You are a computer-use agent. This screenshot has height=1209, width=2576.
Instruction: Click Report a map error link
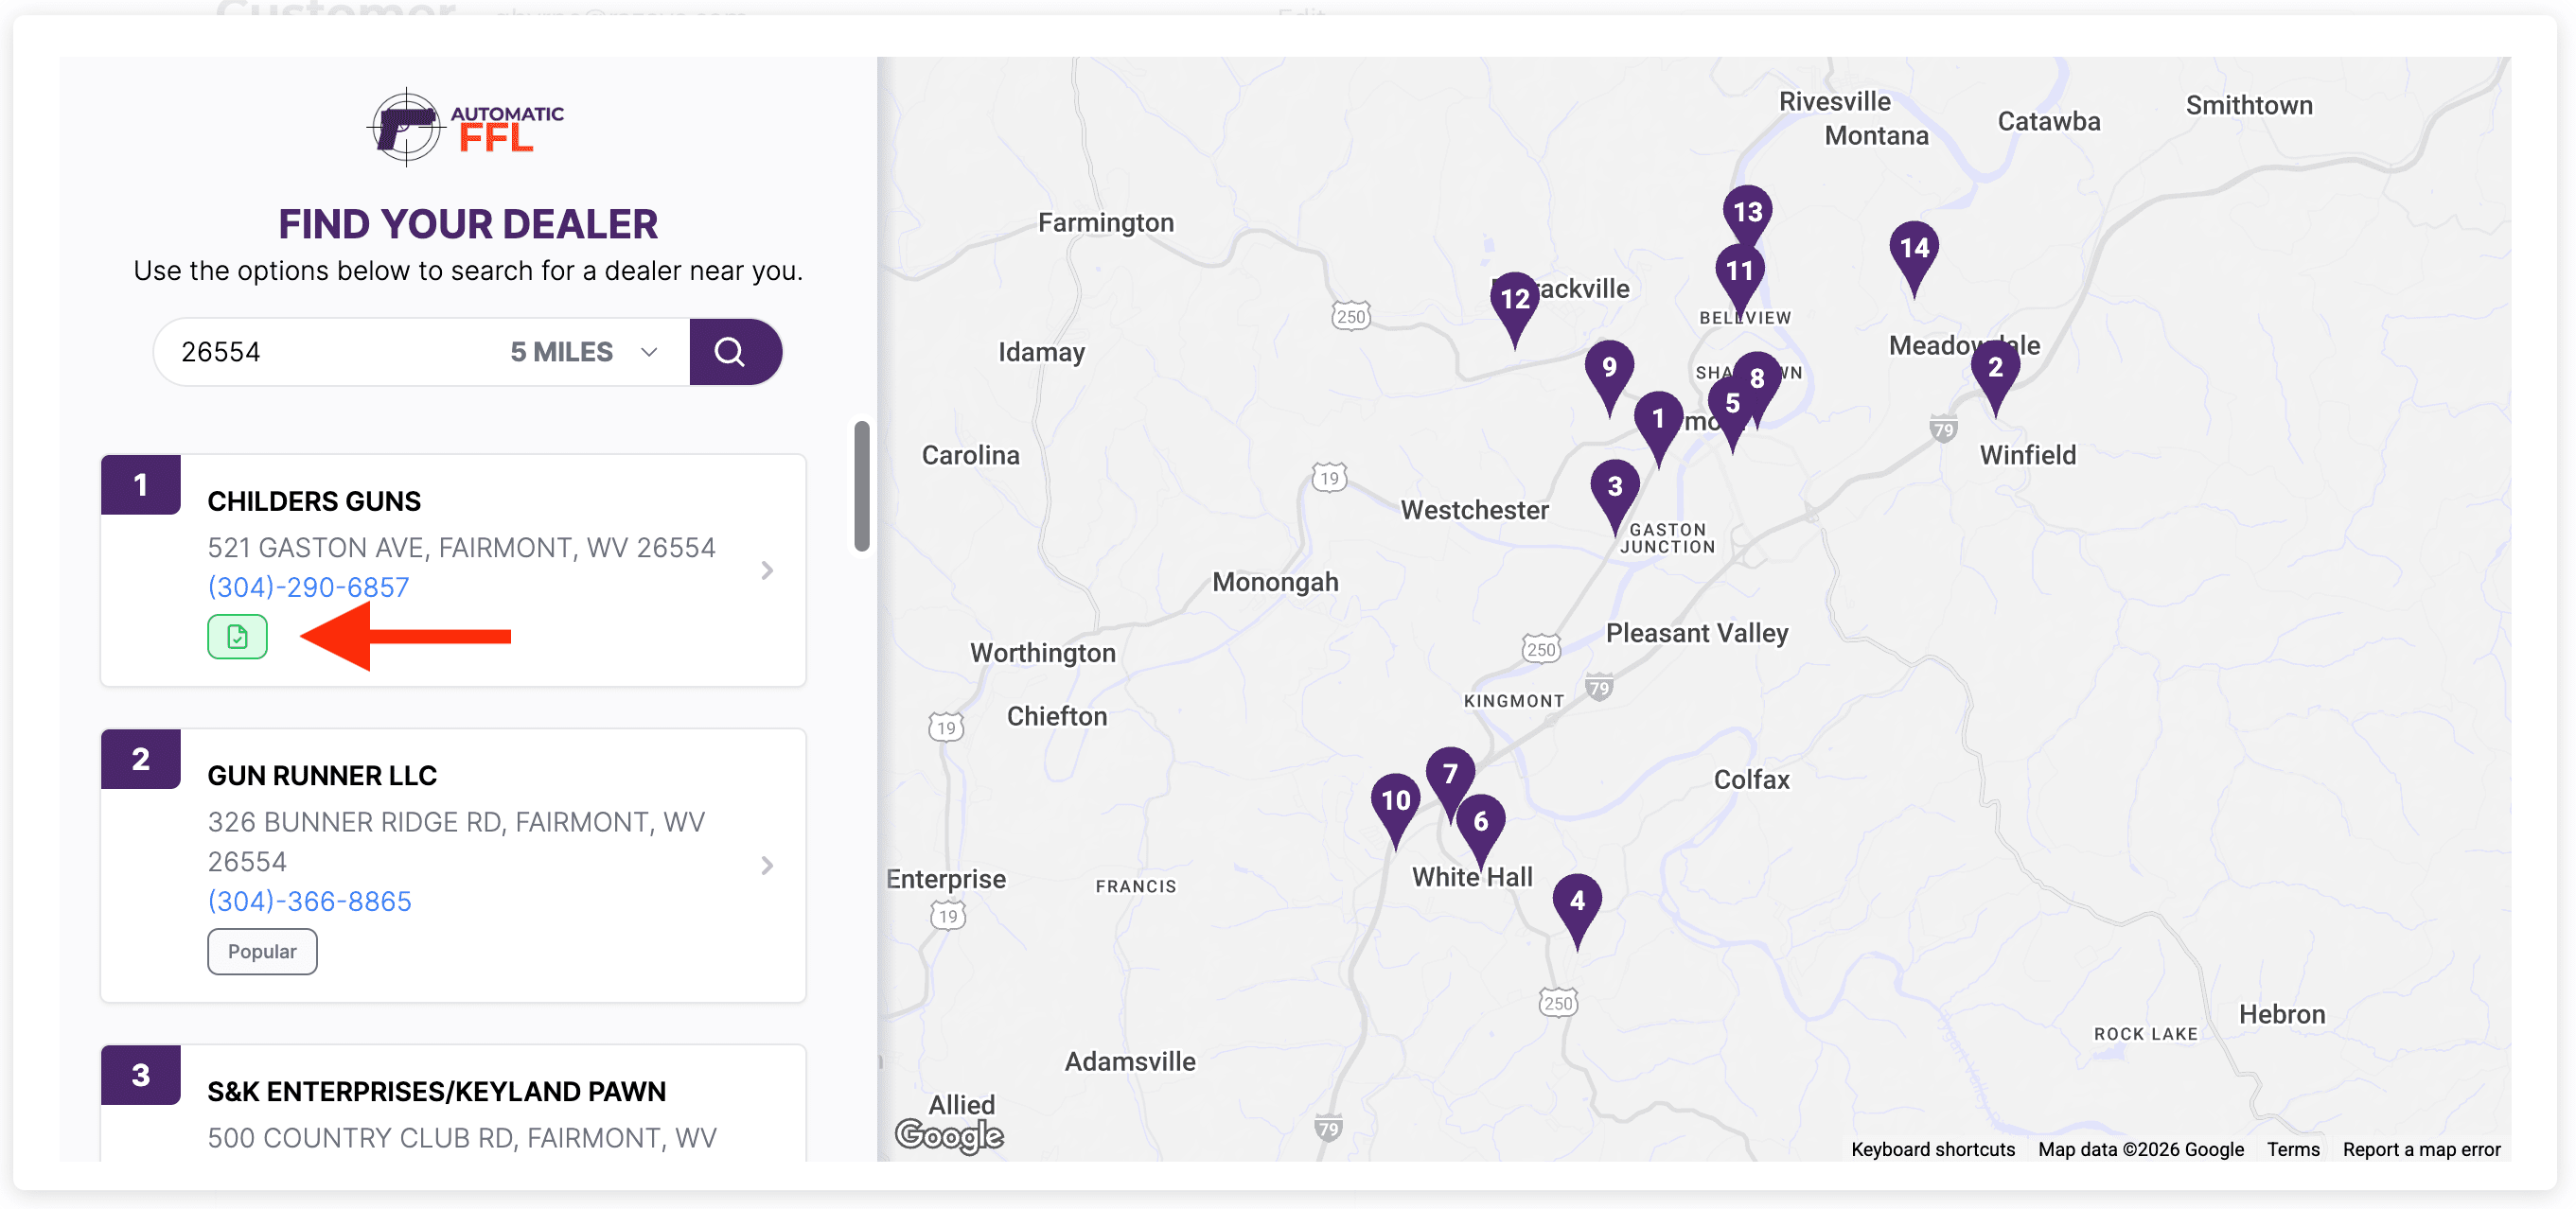coord(2421,1149)
